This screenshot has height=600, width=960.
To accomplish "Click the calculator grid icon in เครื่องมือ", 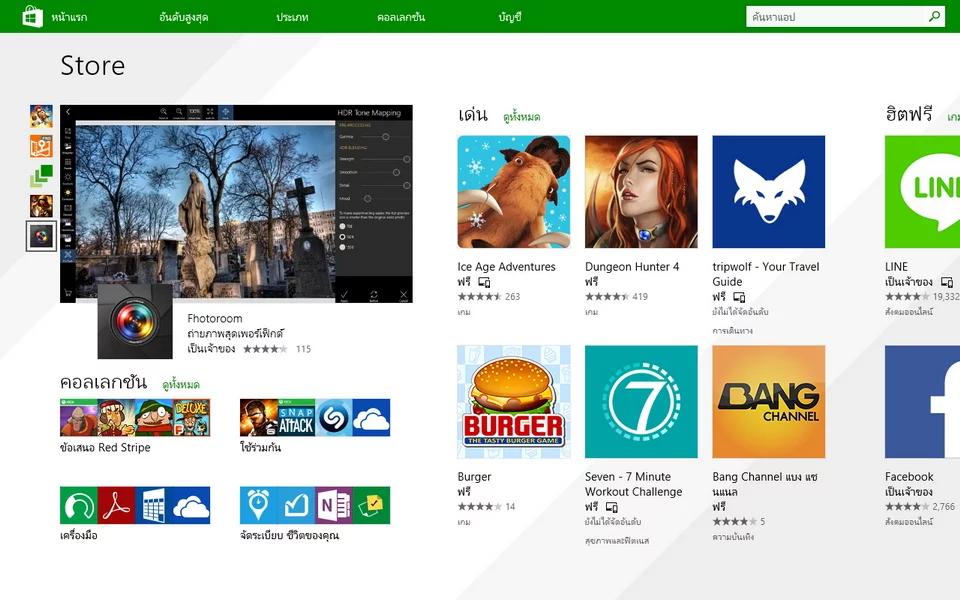I will [x=154, y=506].
